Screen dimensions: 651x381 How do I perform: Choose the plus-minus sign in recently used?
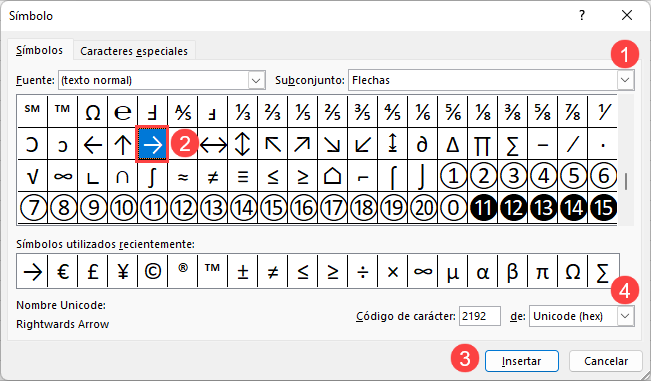coord(243,271)
